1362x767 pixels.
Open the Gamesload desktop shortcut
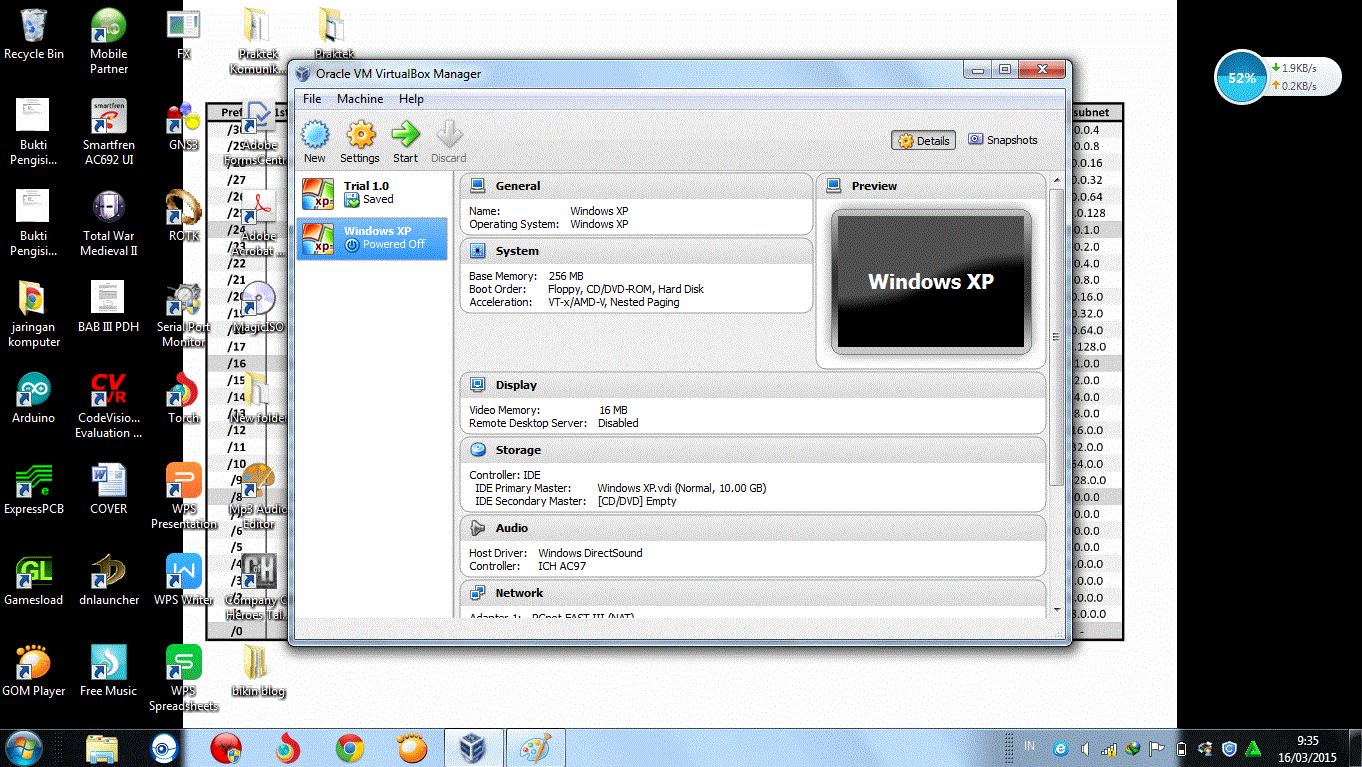(x=33, y=580)
